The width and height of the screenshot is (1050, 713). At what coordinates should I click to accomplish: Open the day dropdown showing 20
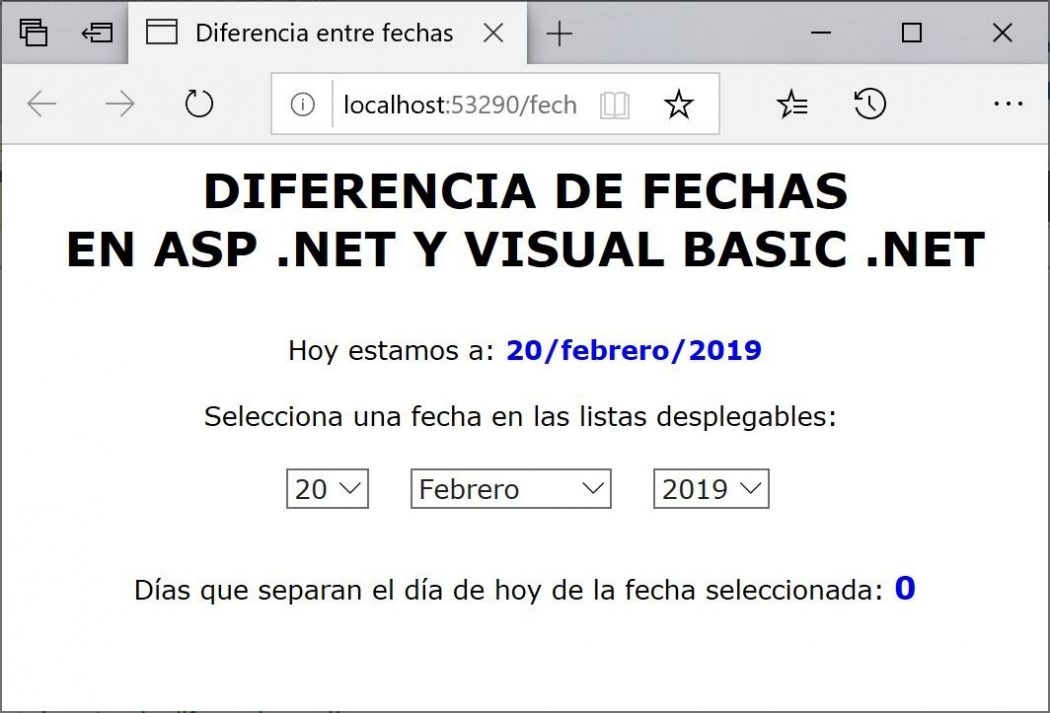(326, 489)
